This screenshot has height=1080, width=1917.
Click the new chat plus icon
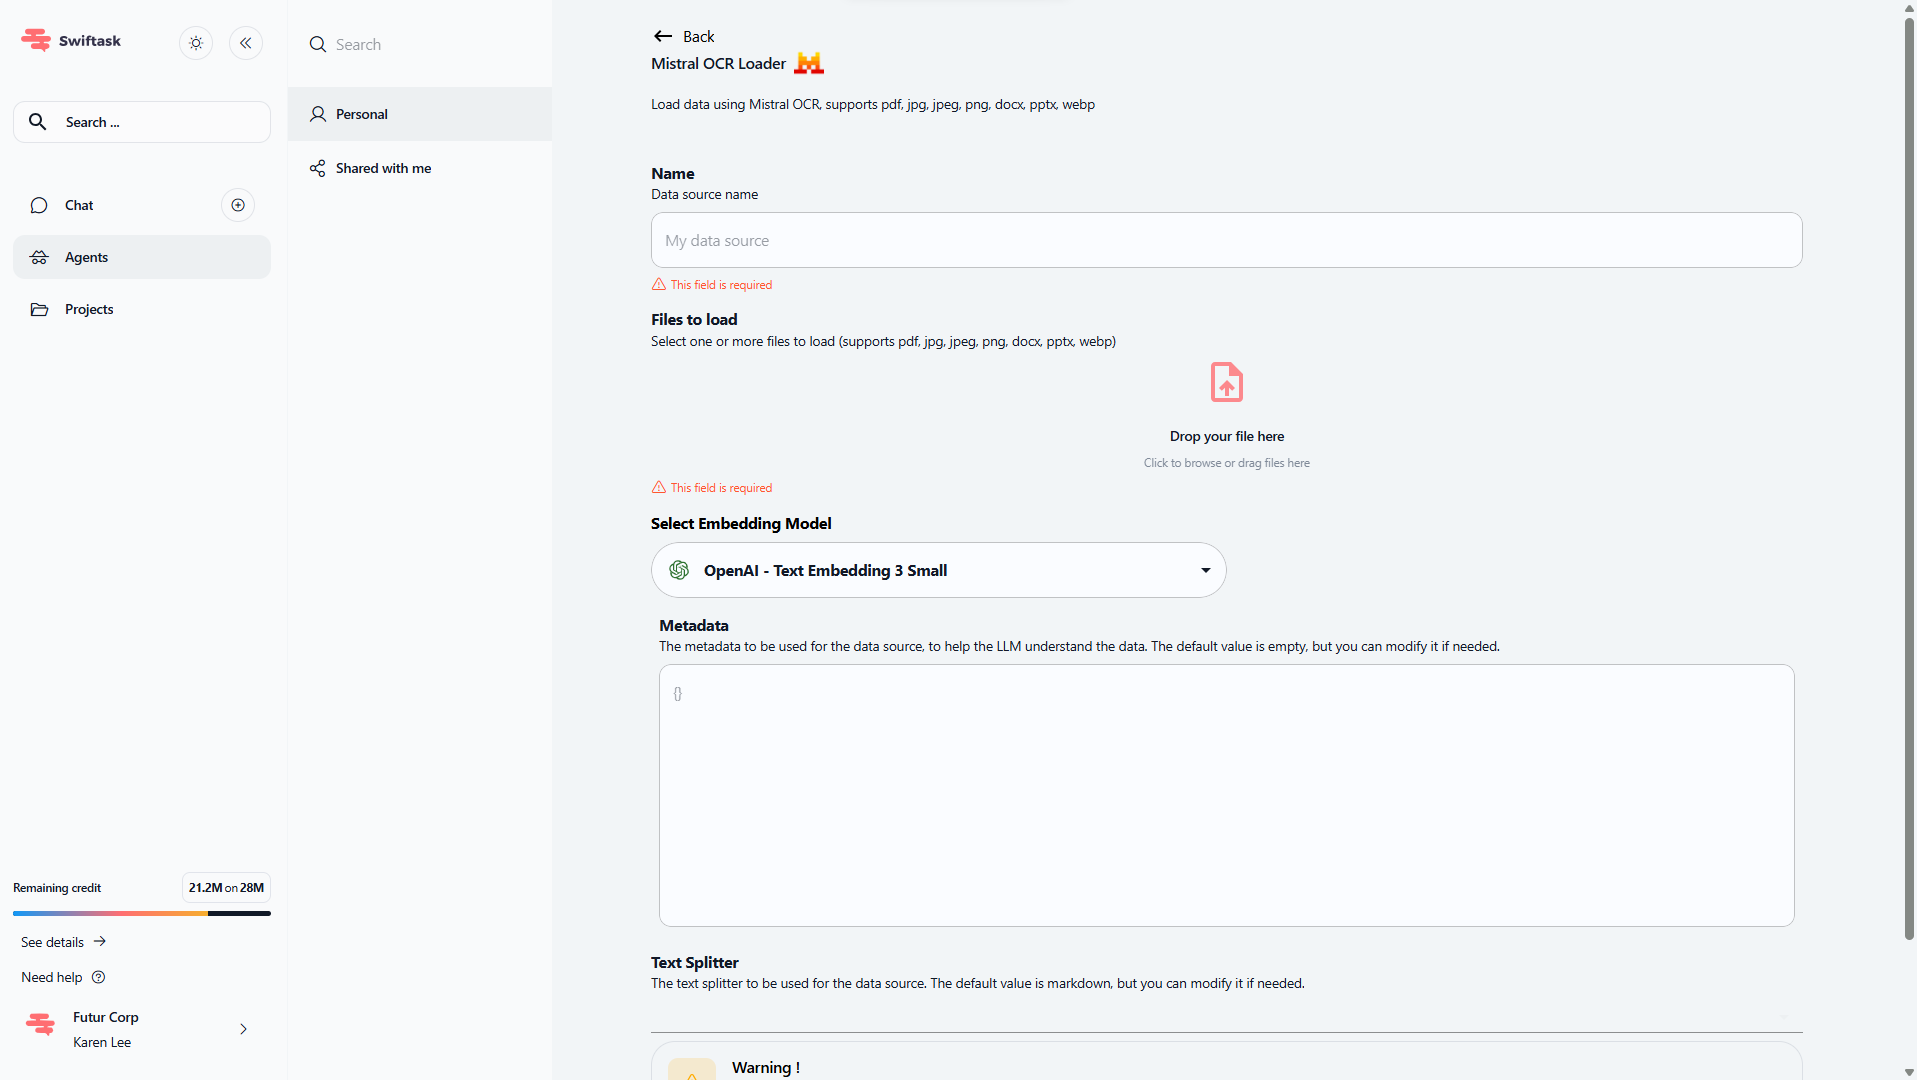238,205
